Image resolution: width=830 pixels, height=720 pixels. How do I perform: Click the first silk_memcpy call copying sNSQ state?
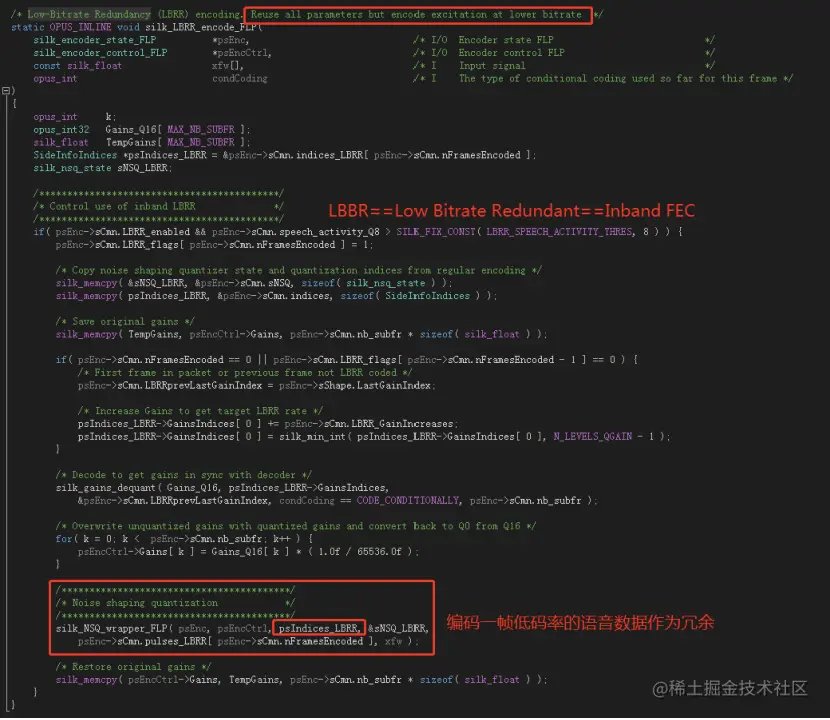(93, 282)
